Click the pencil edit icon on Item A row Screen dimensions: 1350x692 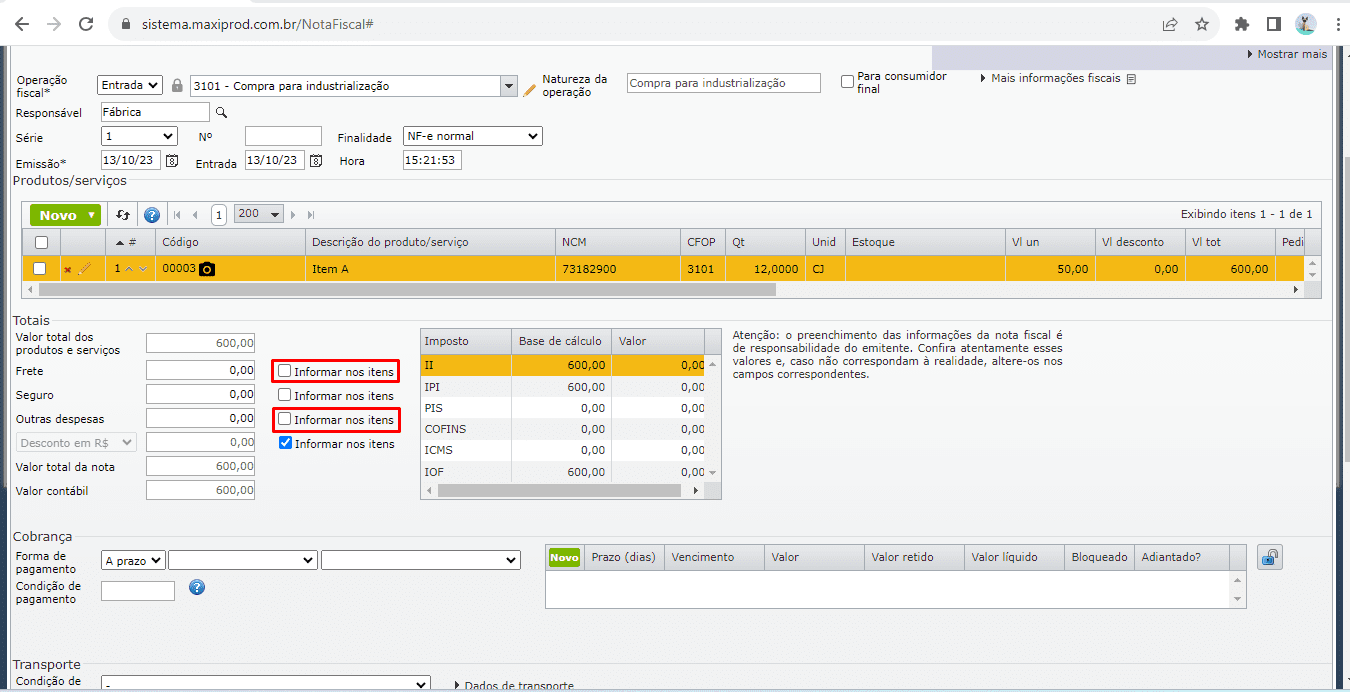tap(84, 269)
